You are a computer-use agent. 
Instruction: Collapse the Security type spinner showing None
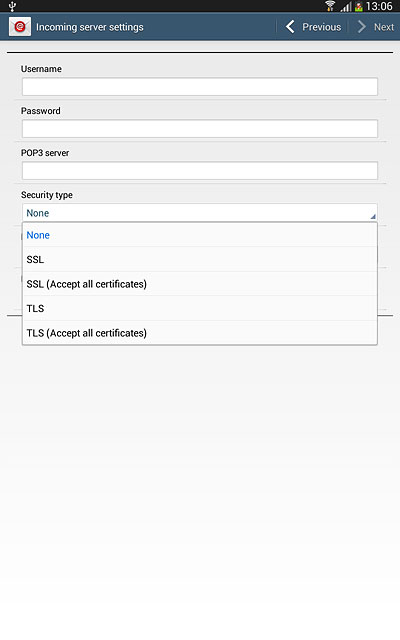pyautogui.click(x=200, y=213)
